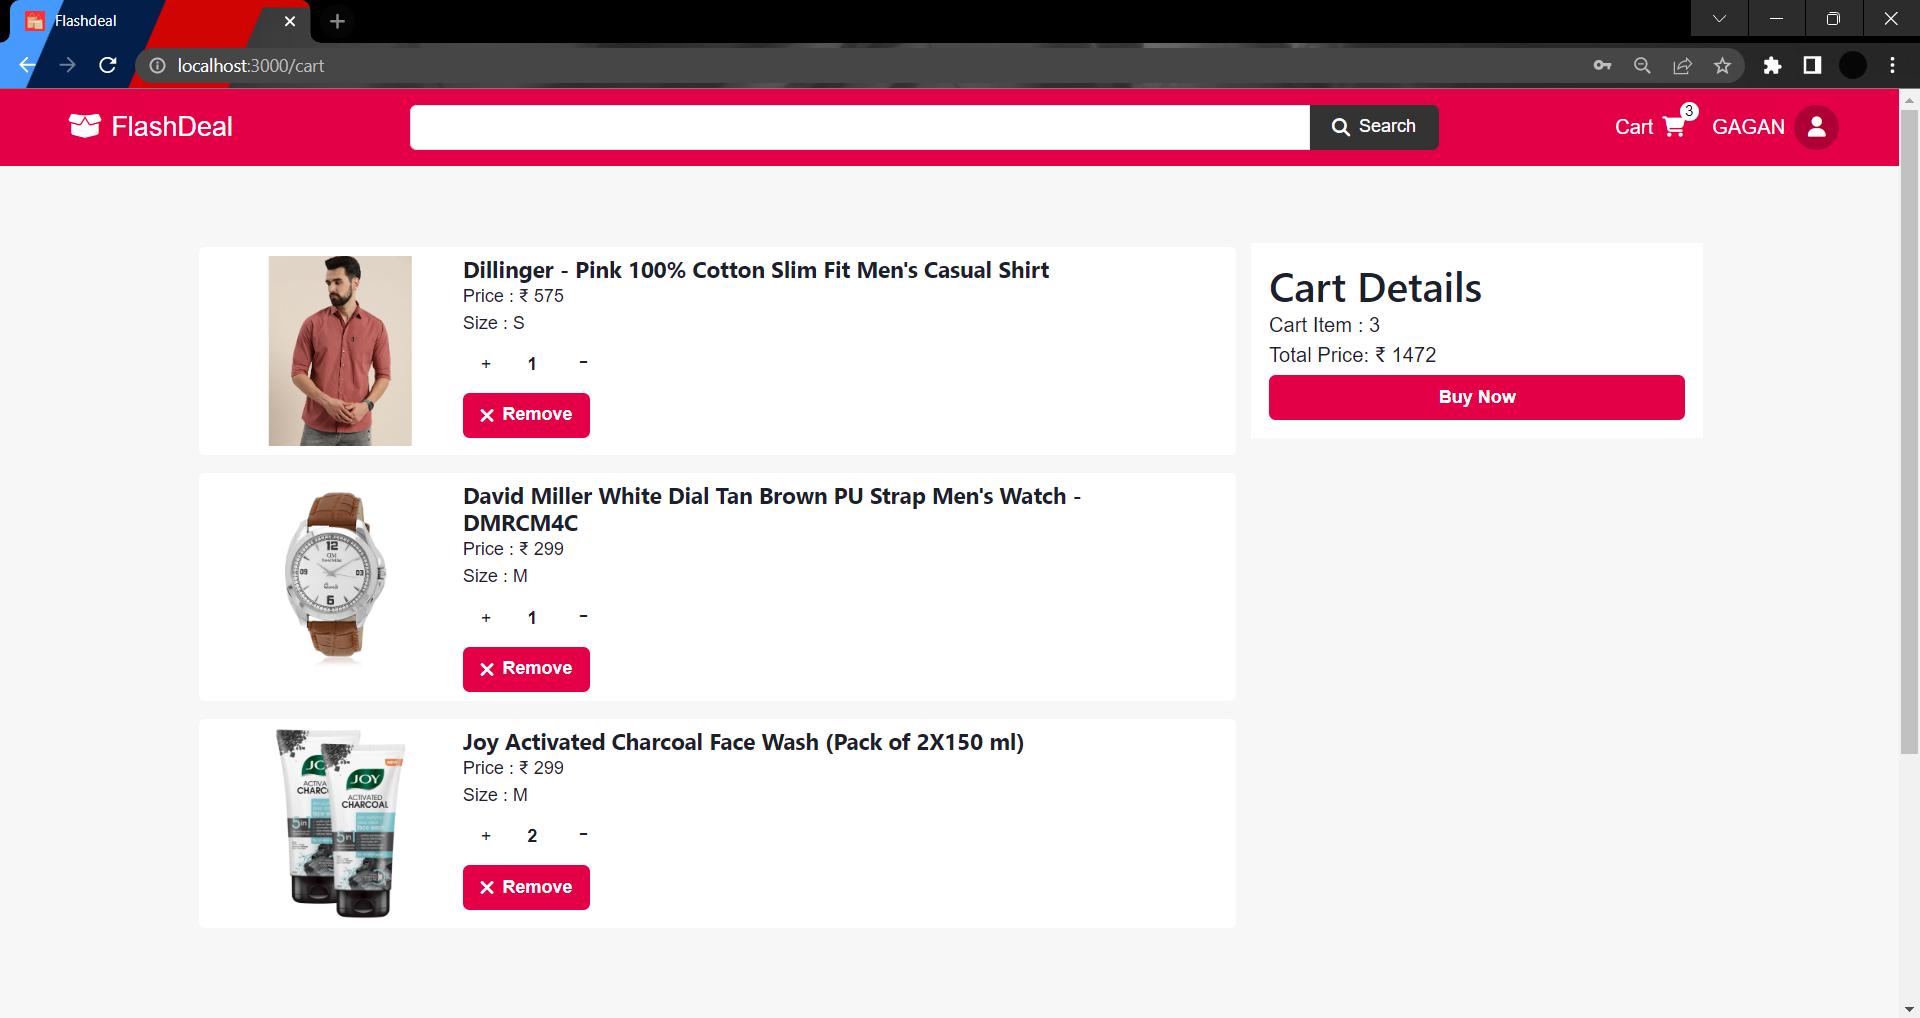Select the Flashdeal browser tab
This screenshot has width=1920, height=1018.
click(120, 20)
